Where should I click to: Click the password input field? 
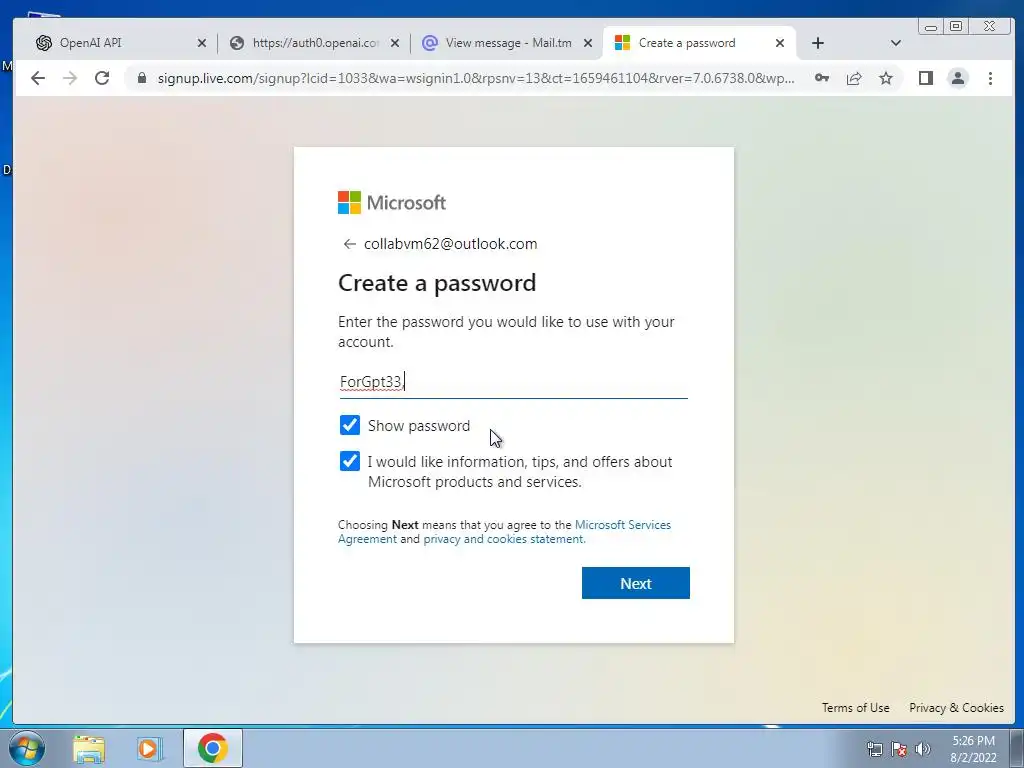pyautogui.click(x=513, y=381)
